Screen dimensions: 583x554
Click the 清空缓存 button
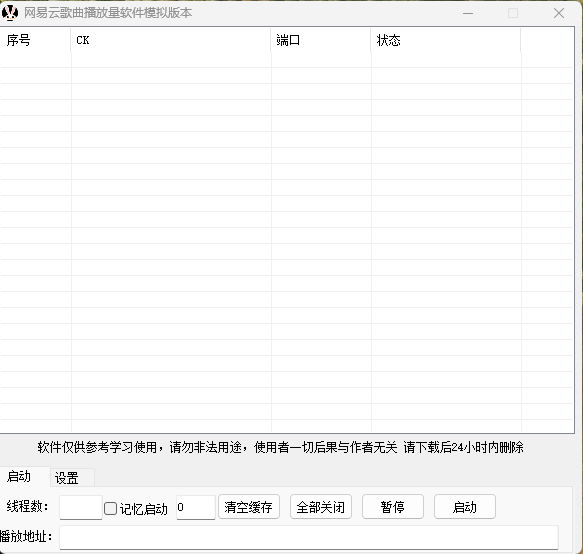(x=249, y=507)
